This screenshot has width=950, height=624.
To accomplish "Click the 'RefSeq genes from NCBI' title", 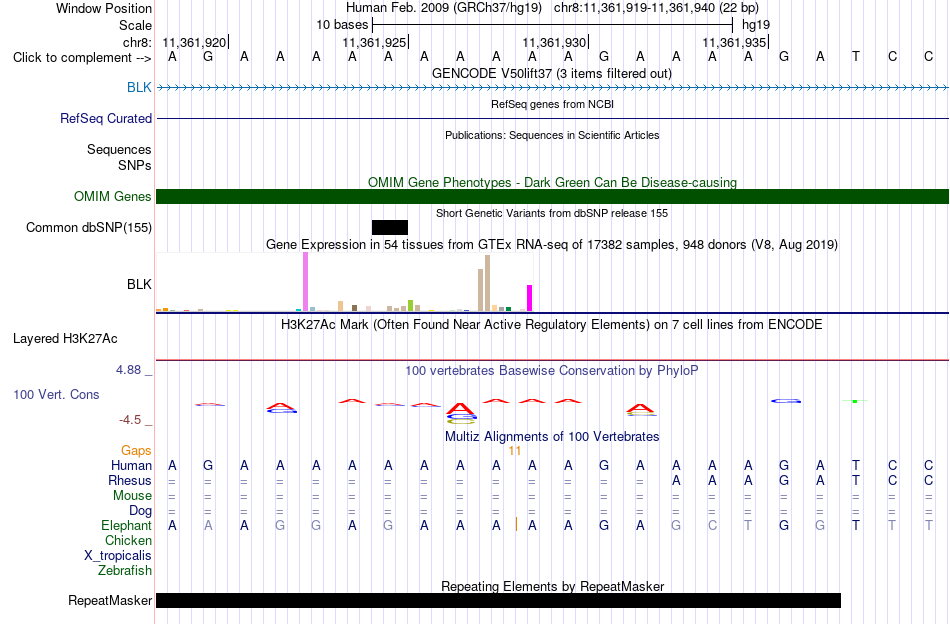I will tap(552, 104).
